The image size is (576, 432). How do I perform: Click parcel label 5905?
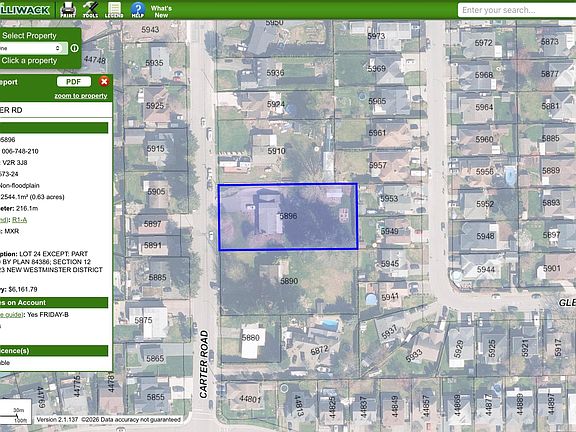coord(156,192)
